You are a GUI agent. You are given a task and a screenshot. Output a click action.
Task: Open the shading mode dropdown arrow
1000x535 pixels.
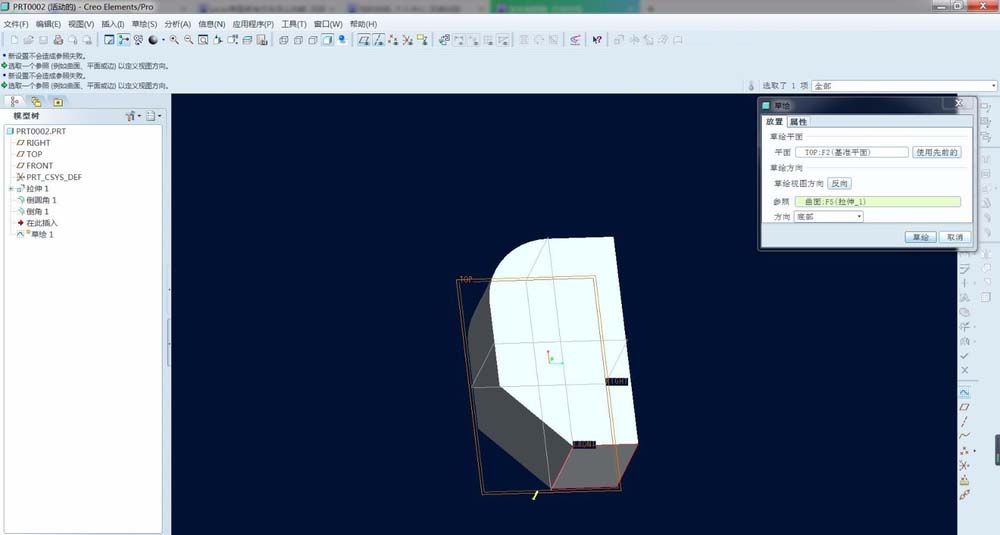(x=163, y=40)
